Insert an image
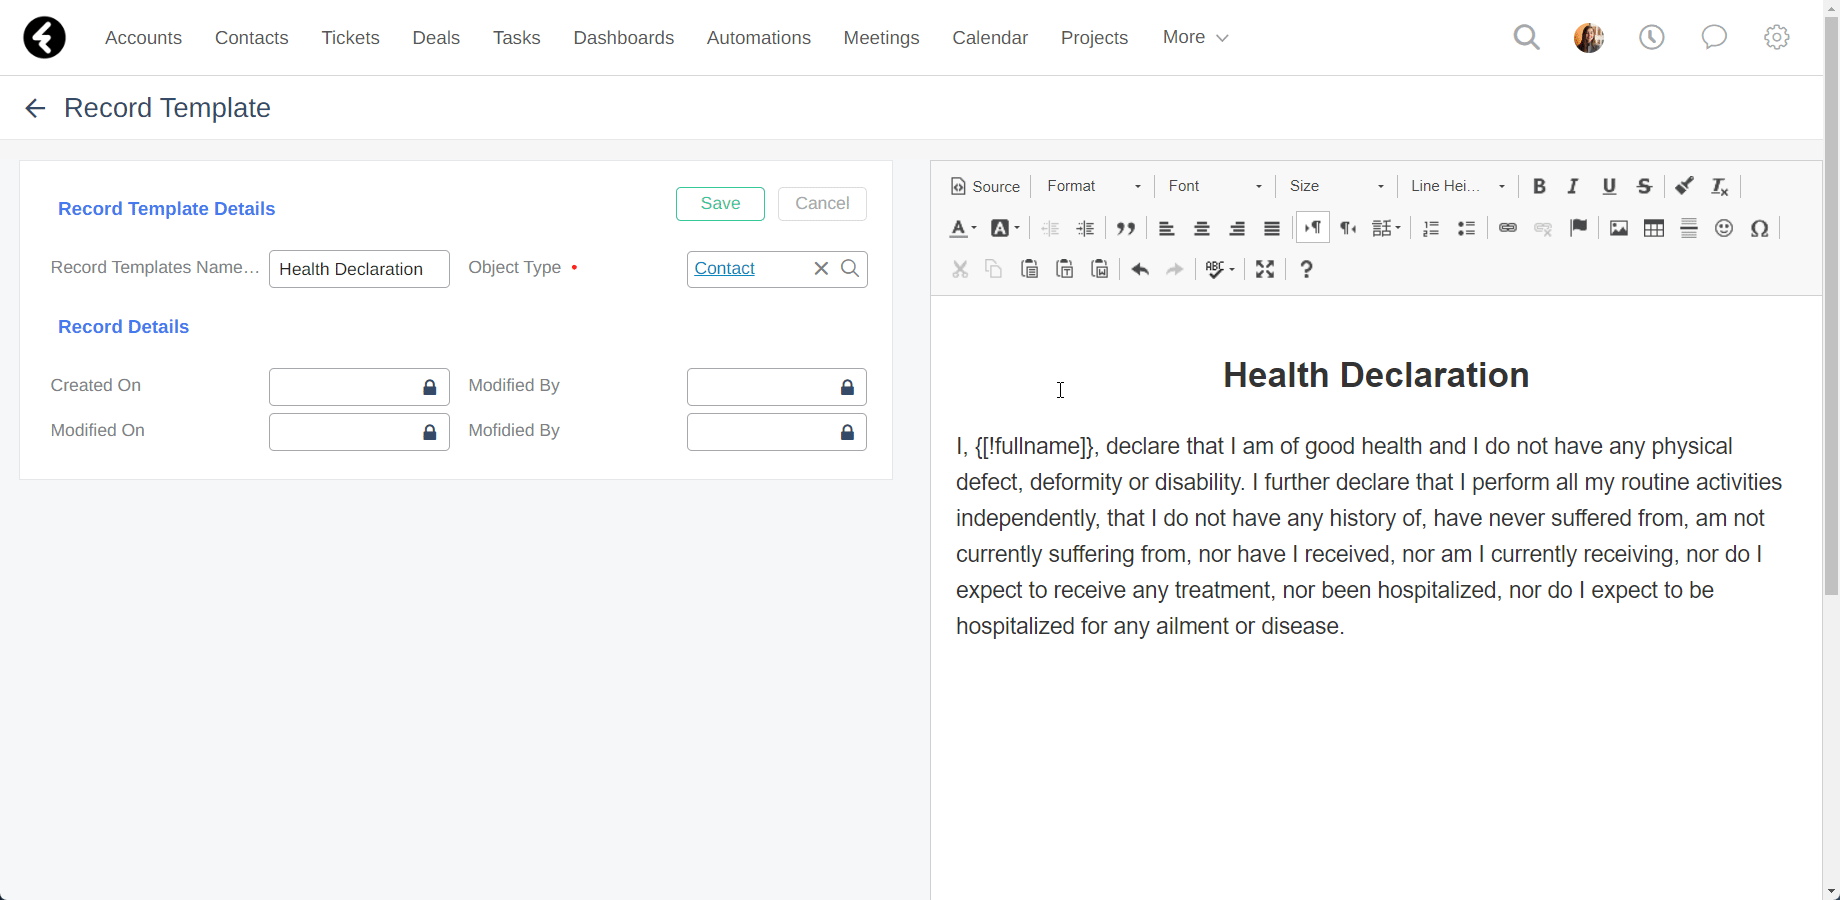This screenshot has width=1840, height=900. 1619,228
